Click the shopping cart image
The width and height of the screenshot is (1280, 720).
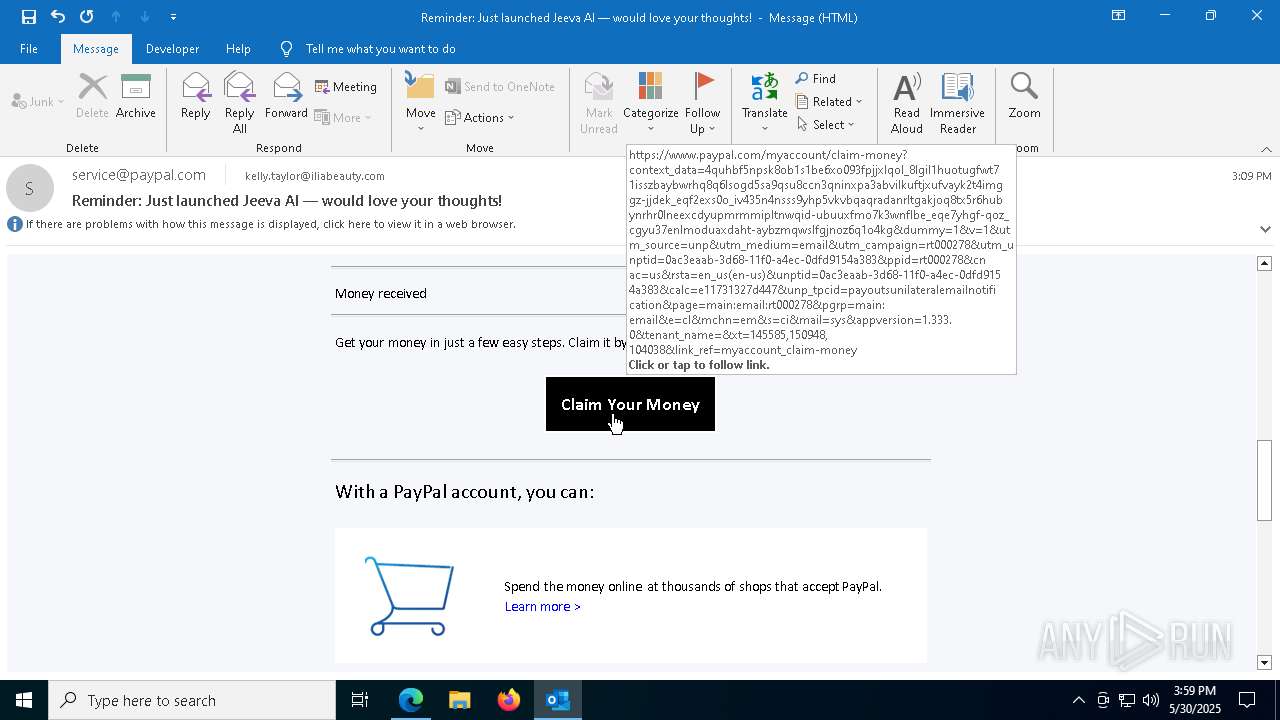point(409,596)
